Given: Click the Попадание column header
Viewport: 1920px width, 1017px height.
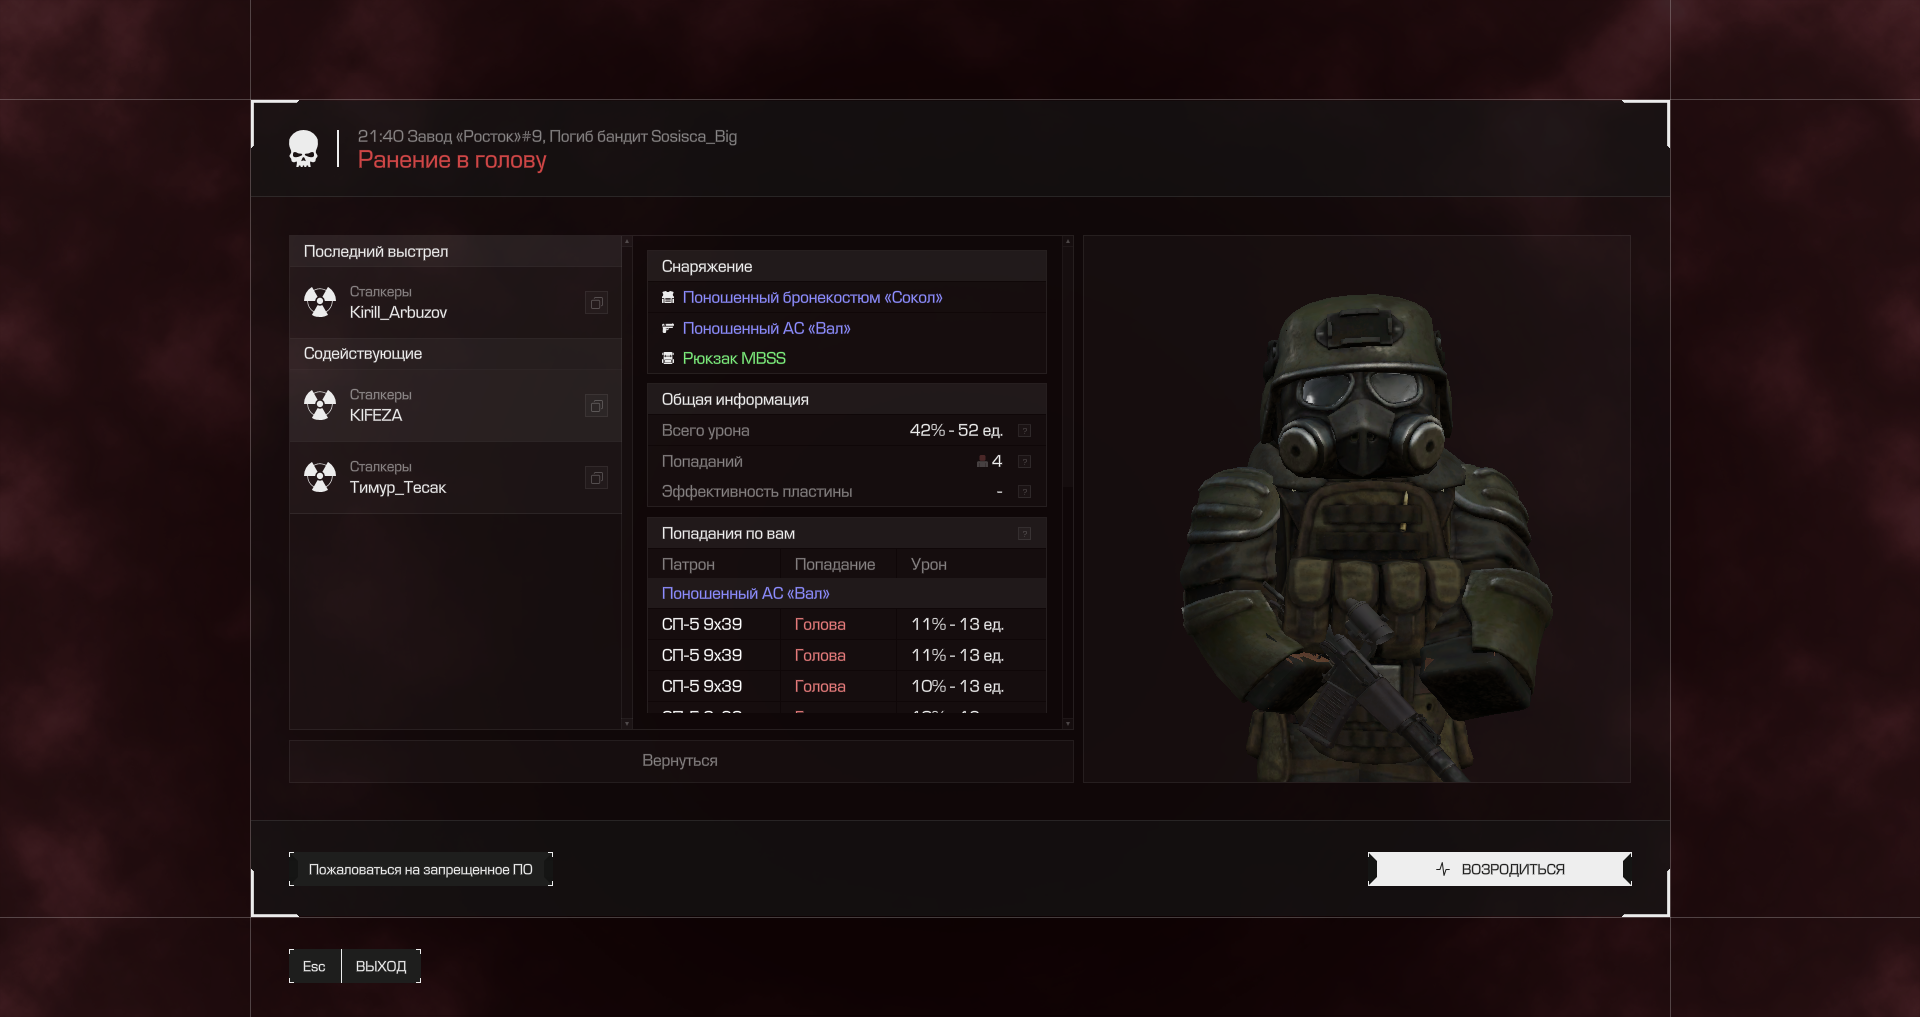Looking at the screenshot, I should (834, 564).
